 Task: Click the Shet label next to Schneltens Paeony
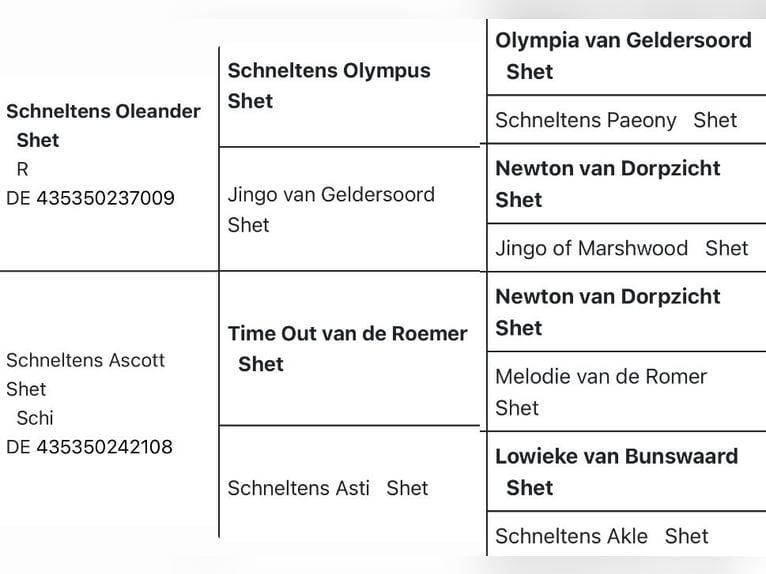[715, 120]
